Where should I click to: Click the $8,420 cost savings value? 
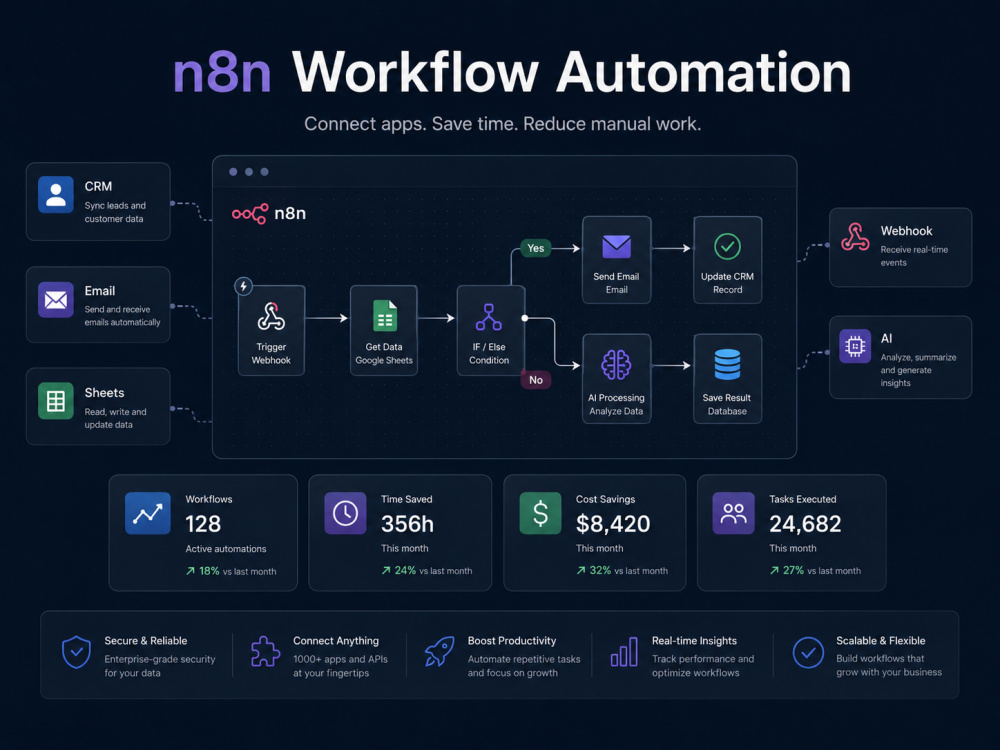tap(613, 524)
